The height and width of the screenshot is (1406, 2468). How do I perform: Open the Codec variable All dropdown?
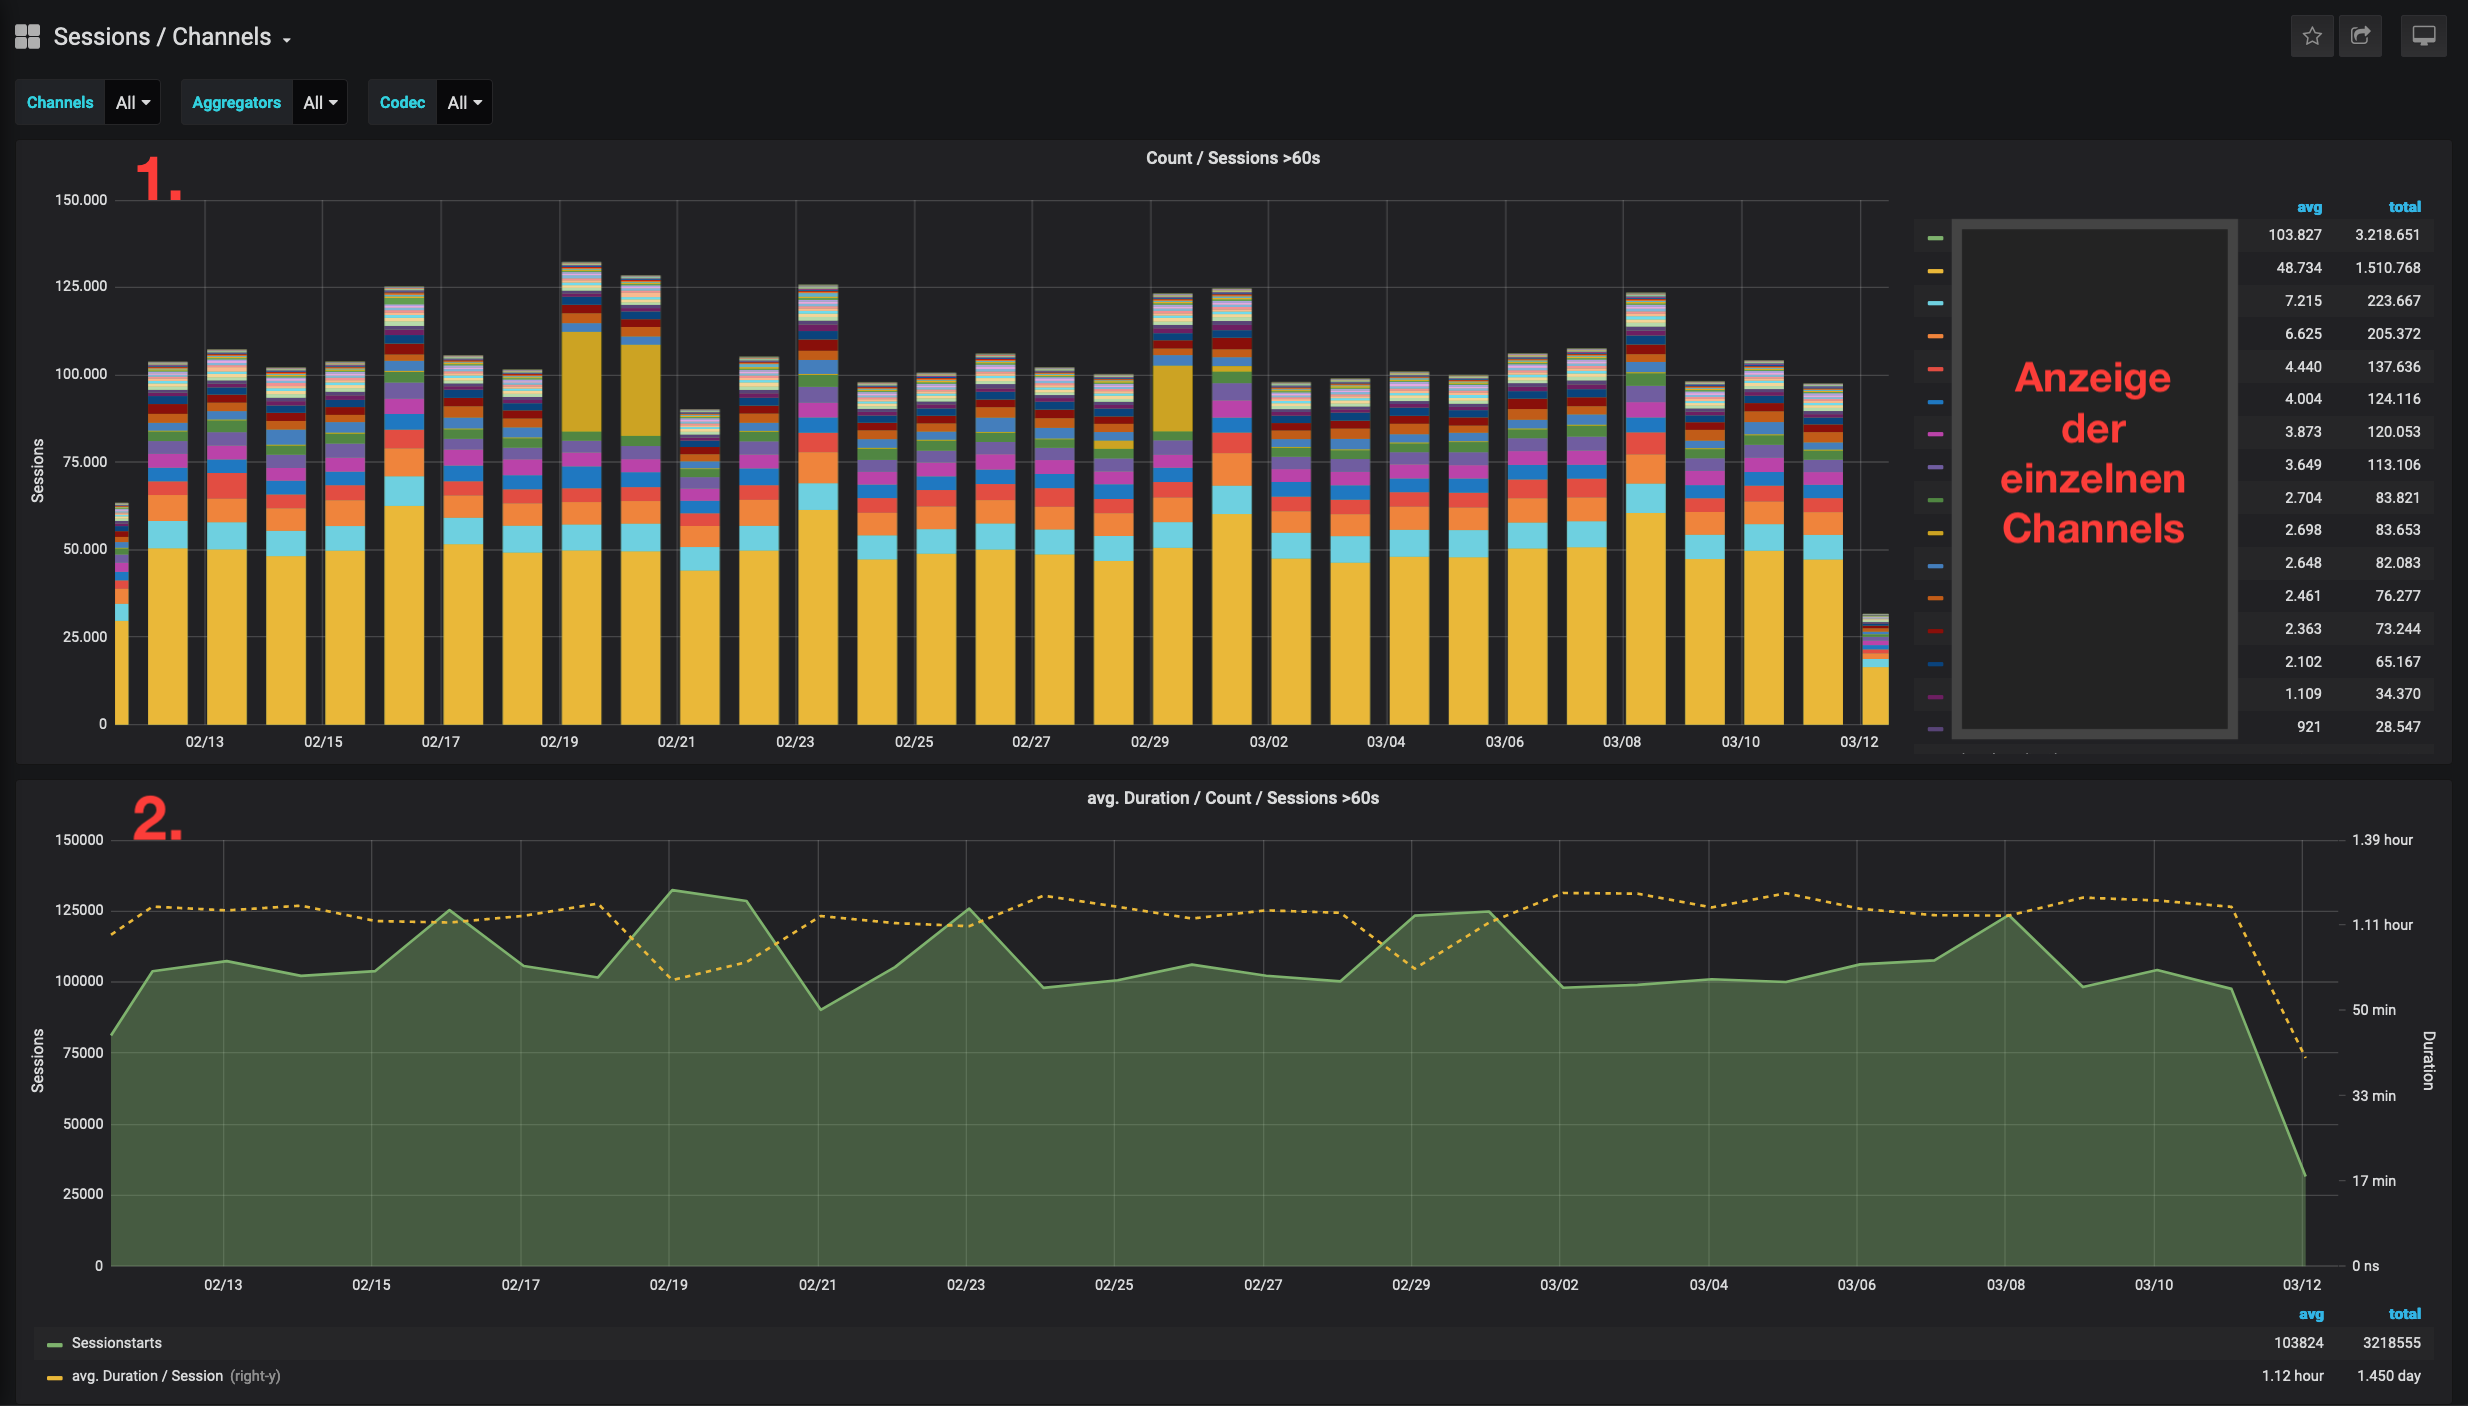pyautogui.click(x=464, y=102)
